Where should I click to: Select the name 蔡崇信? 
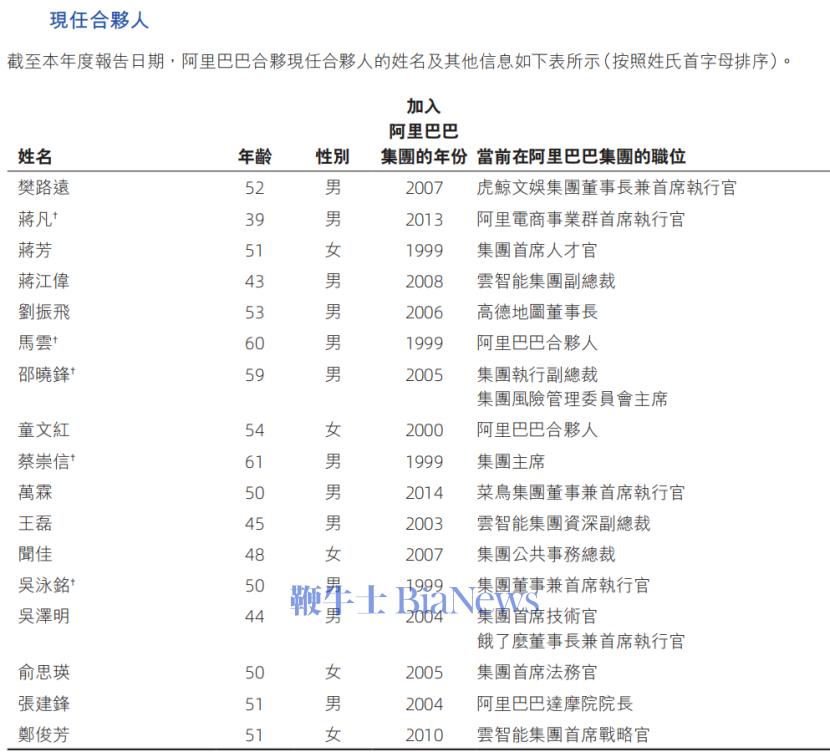[43, 461]
